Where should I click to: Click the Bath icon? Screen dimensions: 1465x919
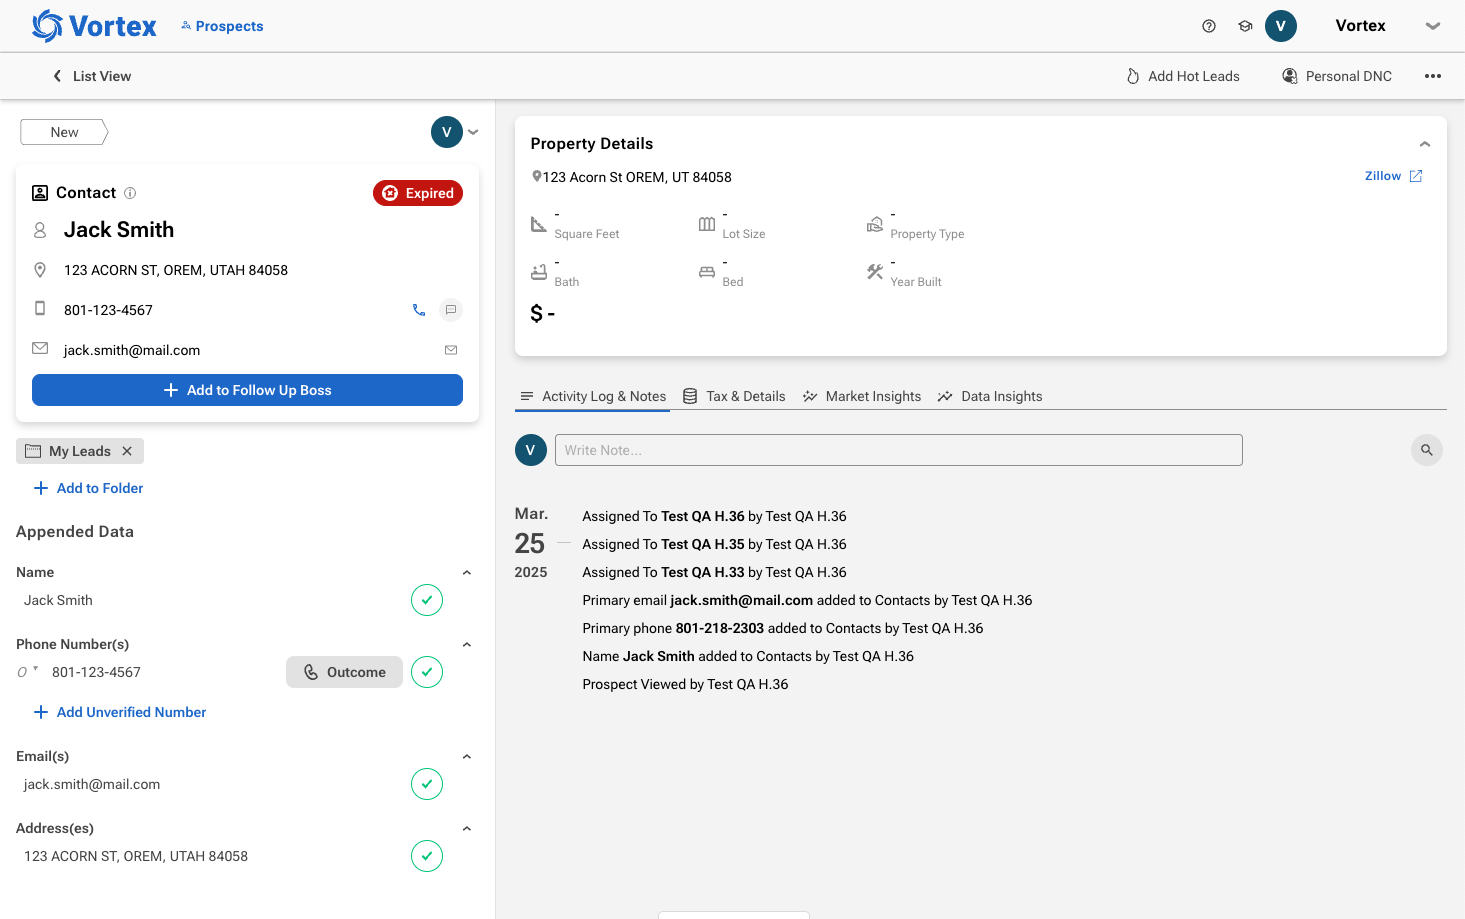(x=538, y=271)
